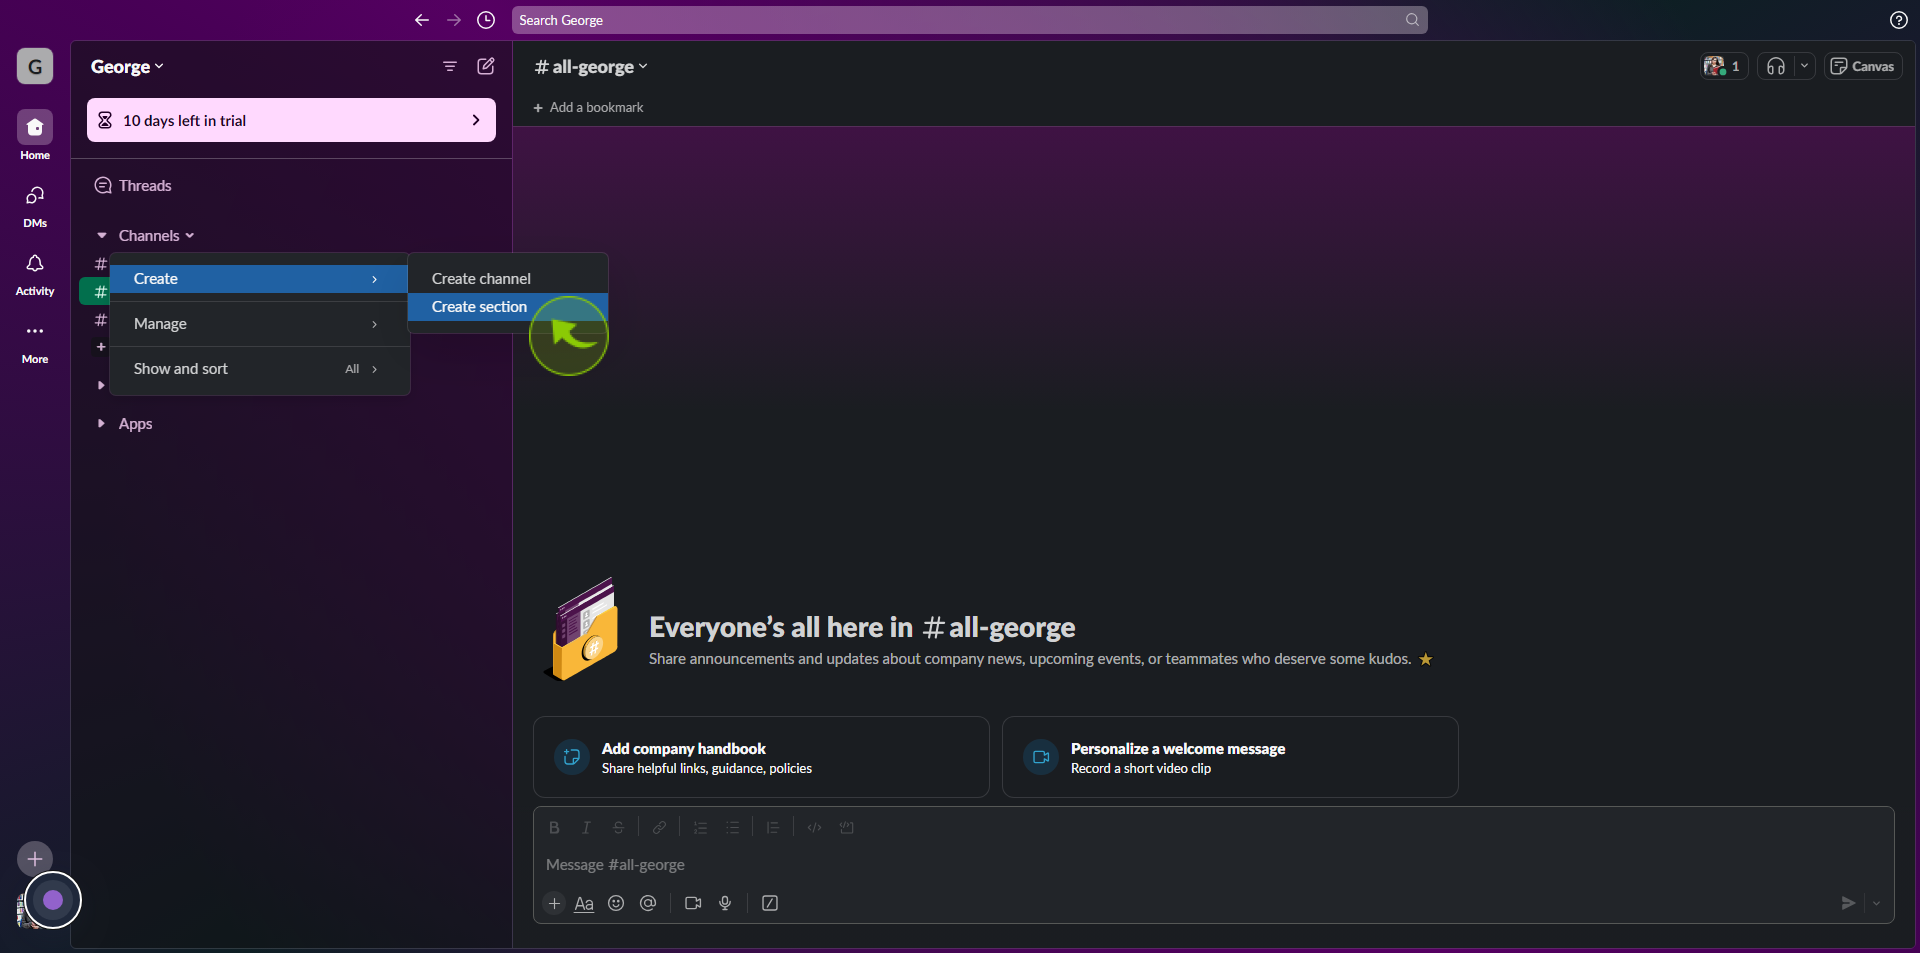Toggle strikethrough formatting

[618, 828]
